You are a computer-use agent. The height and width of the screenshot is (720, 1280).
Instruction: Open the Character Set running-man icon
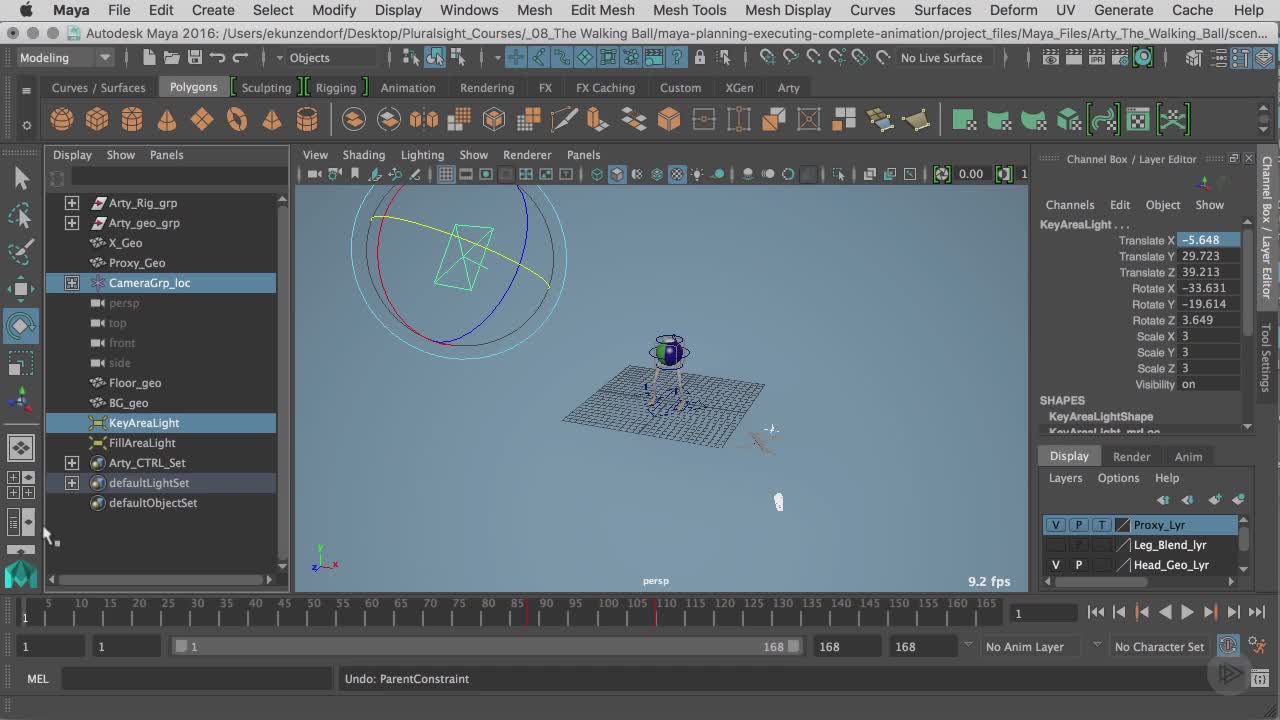point(1258,646)
